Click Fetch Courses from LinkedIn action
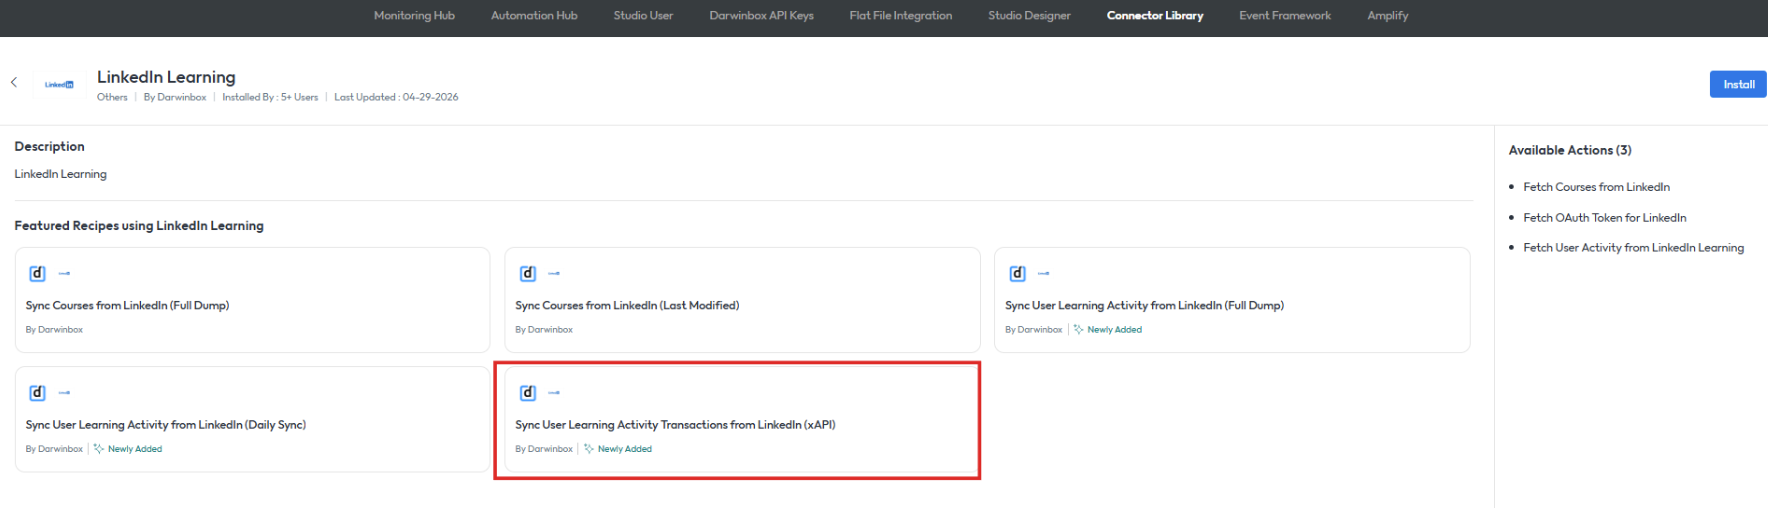 [x=1596, y=187]
